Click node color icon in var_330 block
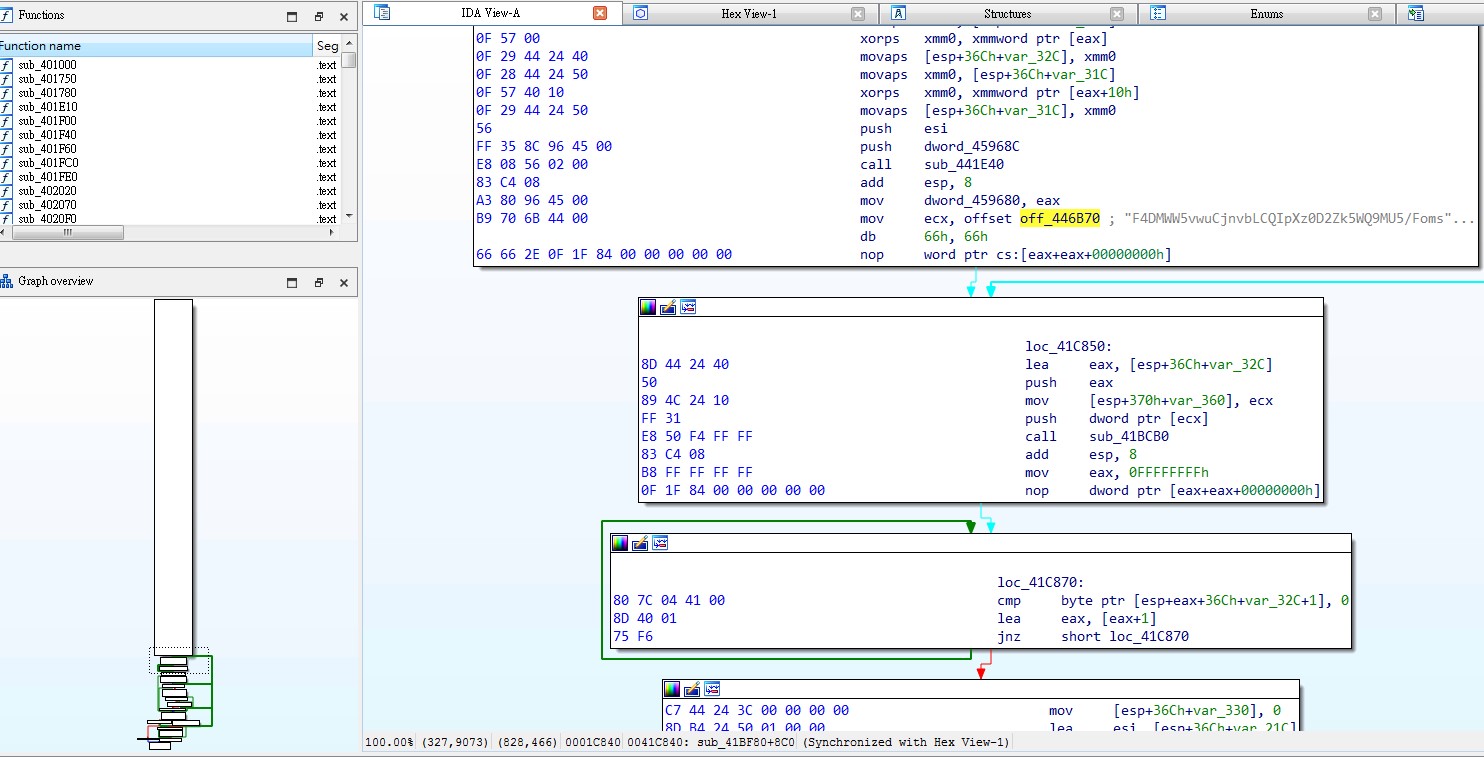Image resolution: width=1484 pixels, height=757 pixels. [672, 689]
